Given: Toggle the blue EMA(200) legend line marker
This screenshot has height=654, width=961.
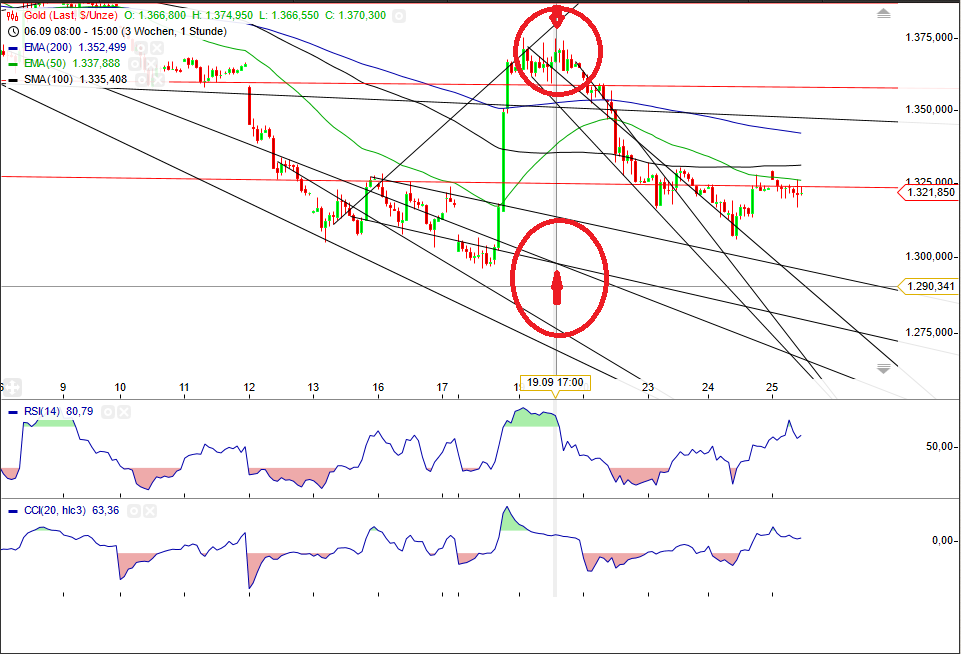Looking at the screenshot, I should [13, 47].
